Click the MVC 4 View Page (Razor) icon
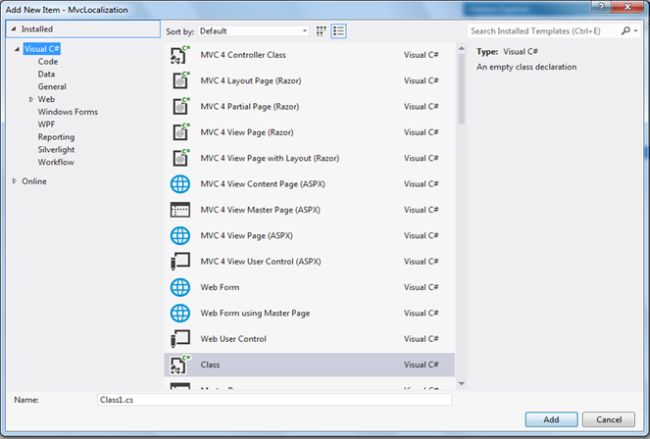 click(x=180, y=132)
